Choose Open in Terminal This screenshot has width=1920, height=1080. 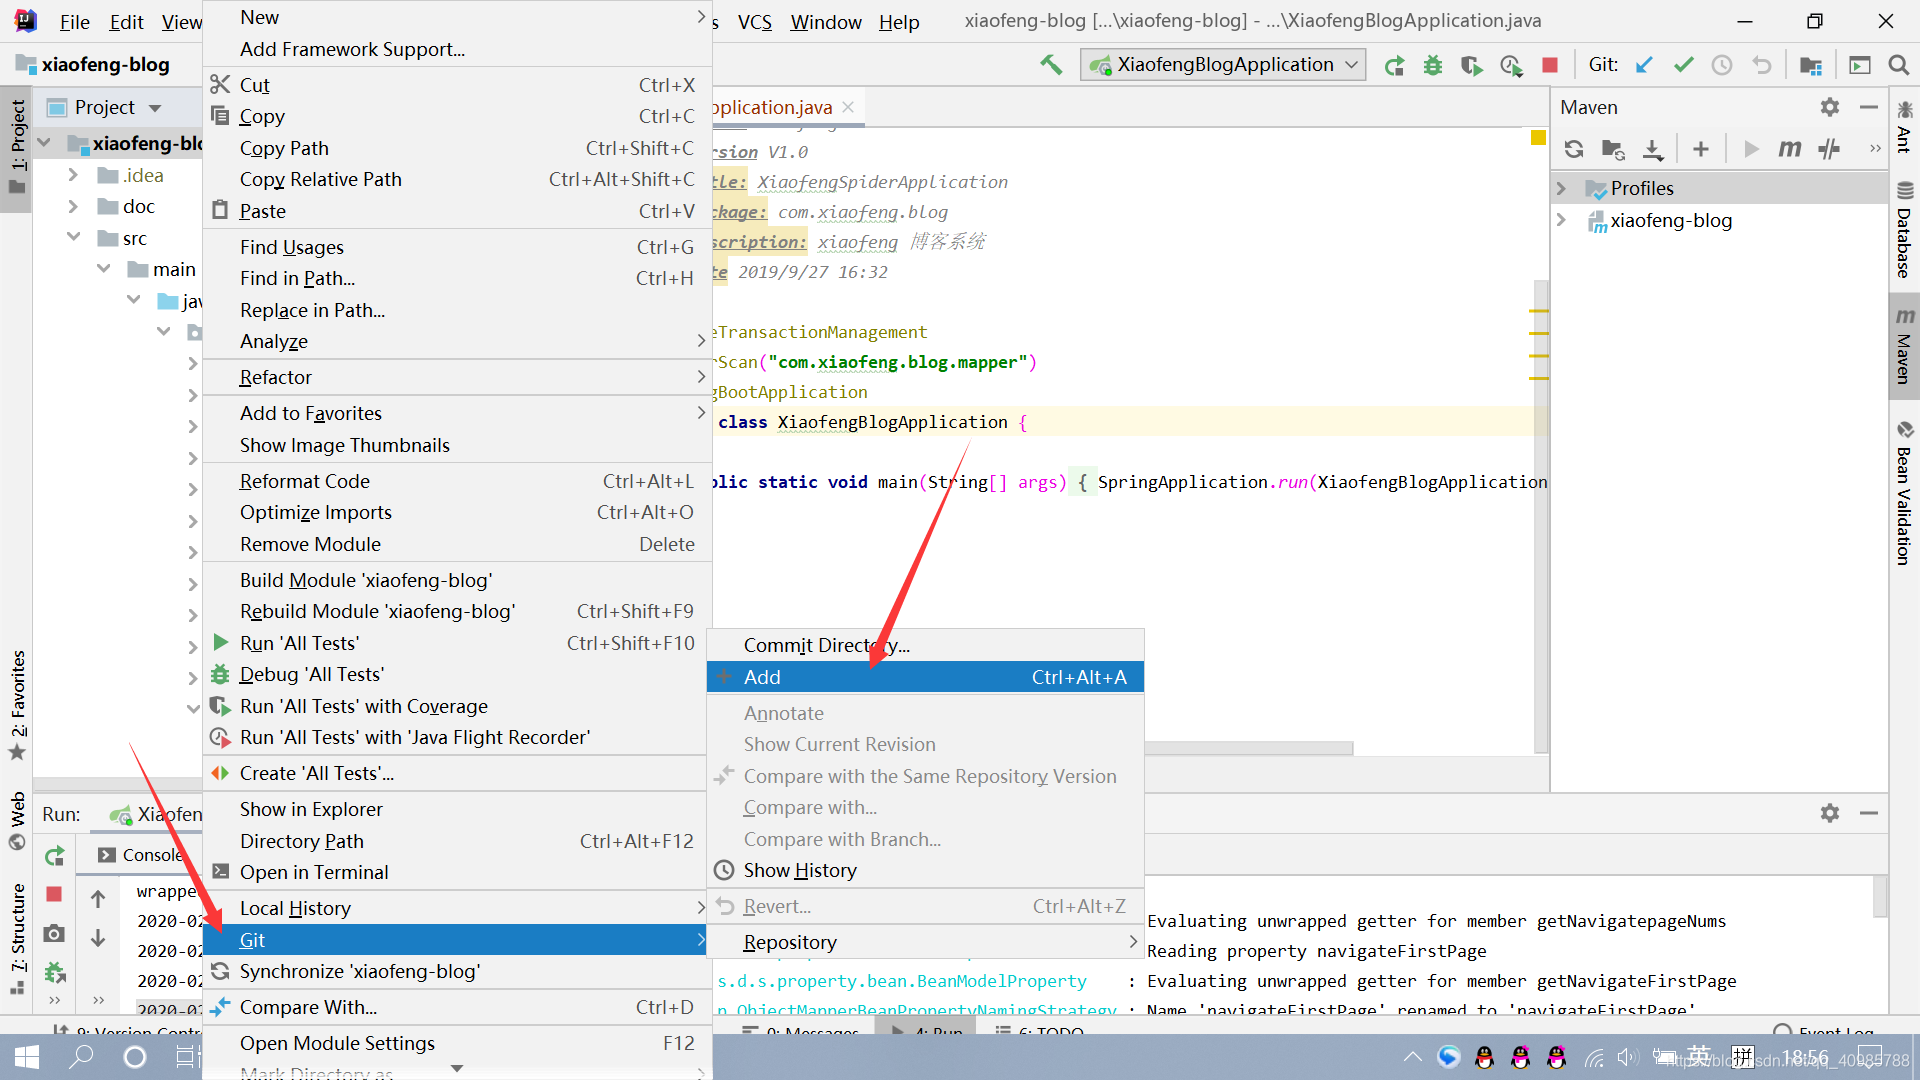pos(457,872)
